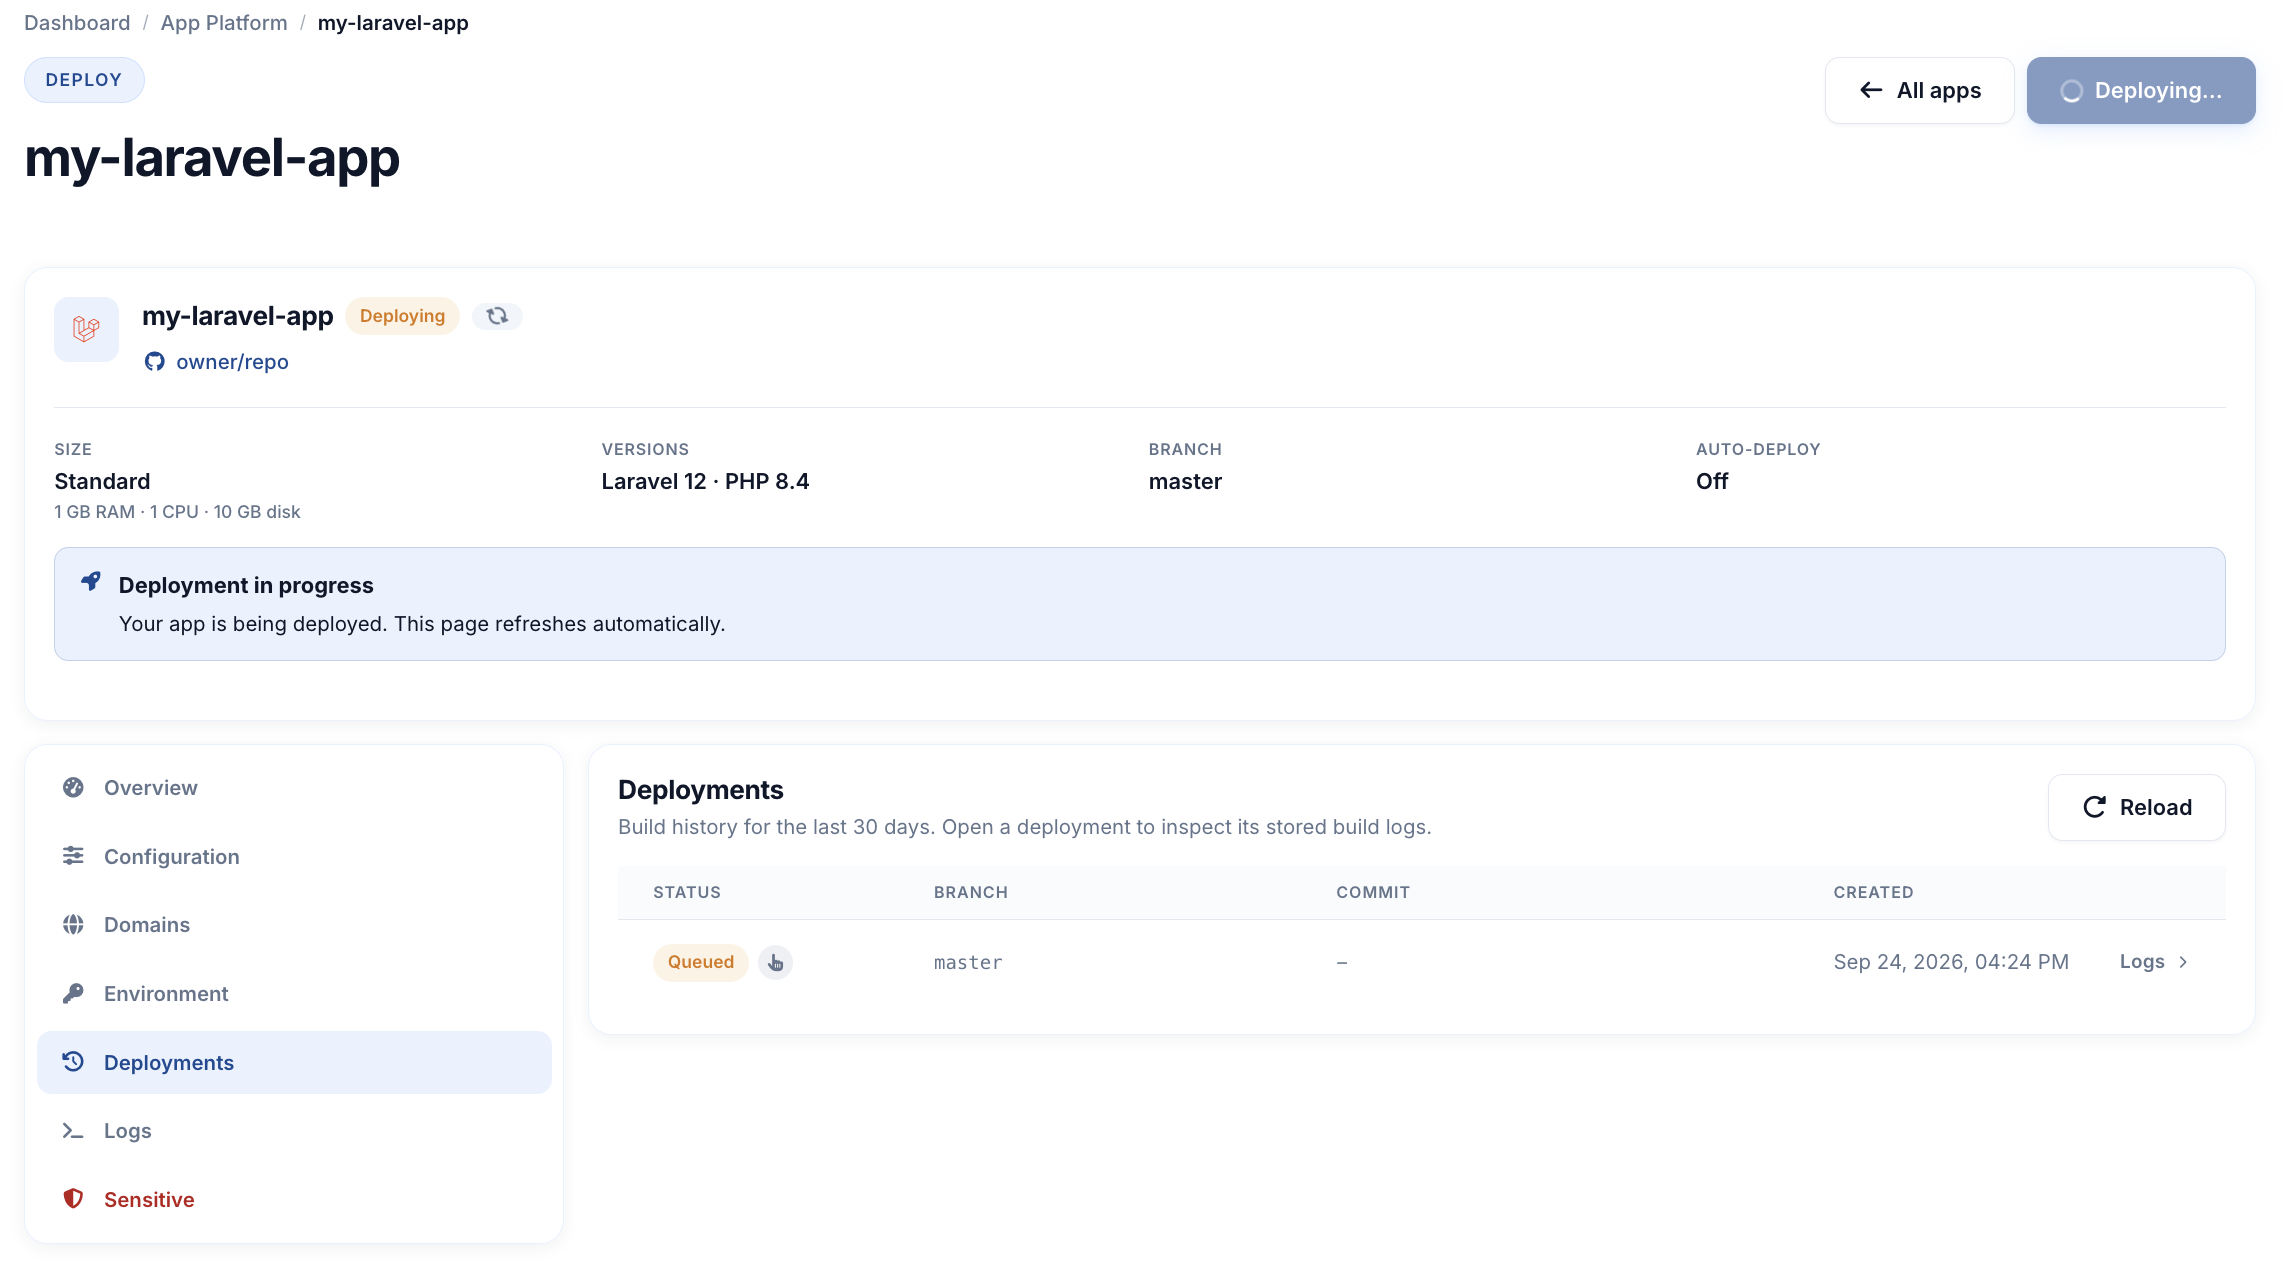Click the Queued status badge

701,962
